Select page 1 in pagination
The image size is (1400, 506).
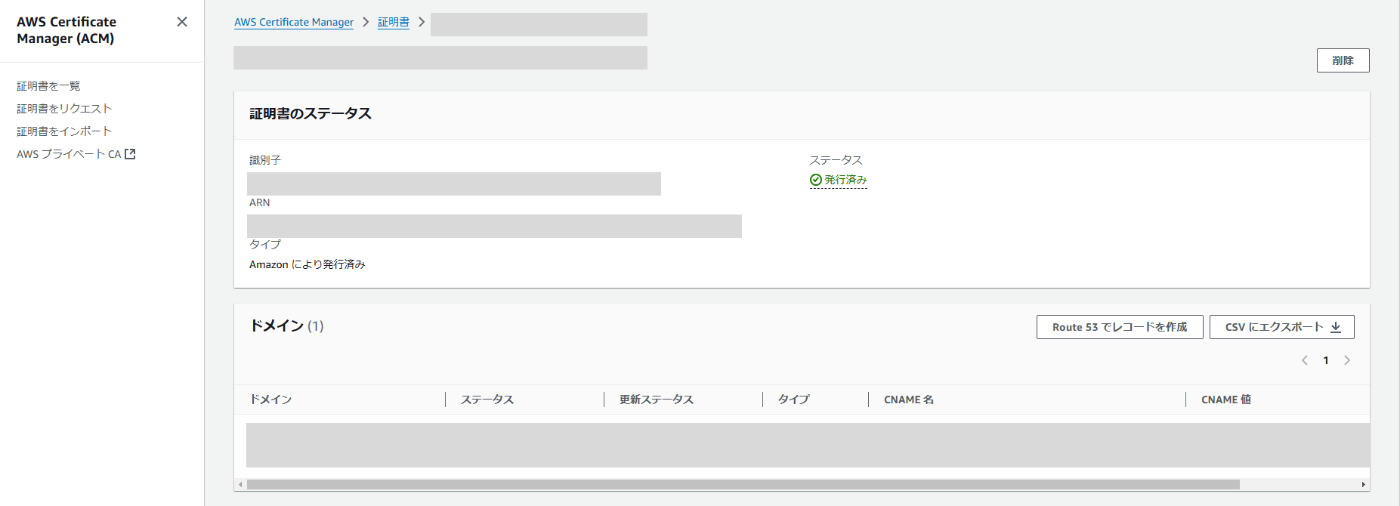1326,360
